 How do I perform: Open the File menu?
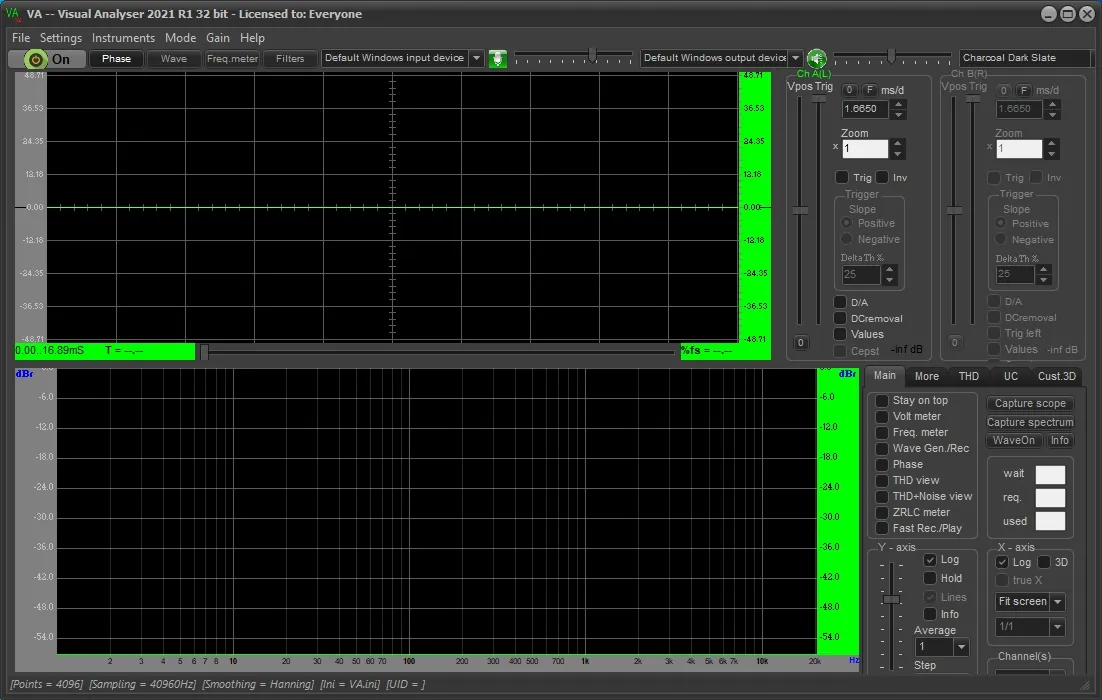[x=21, y=38]
